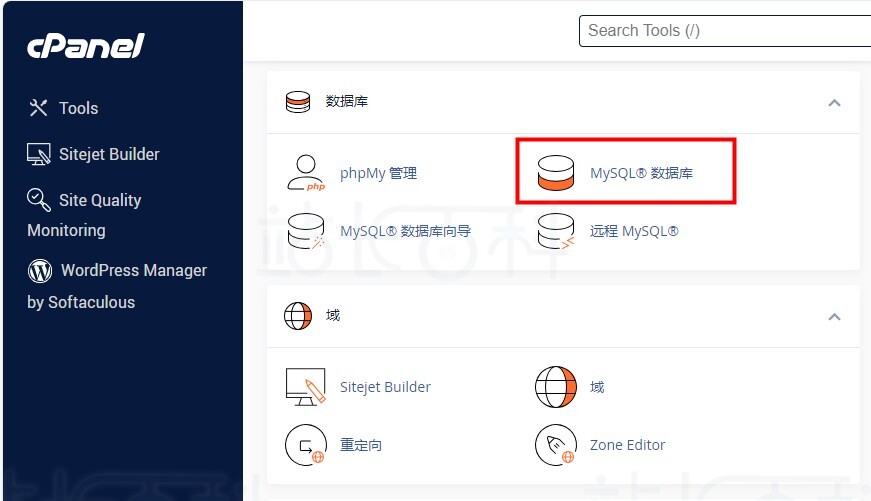This screenshot has width=871, height=501.
Task: Open Tools in the sidebar
Action: [79, 108]
